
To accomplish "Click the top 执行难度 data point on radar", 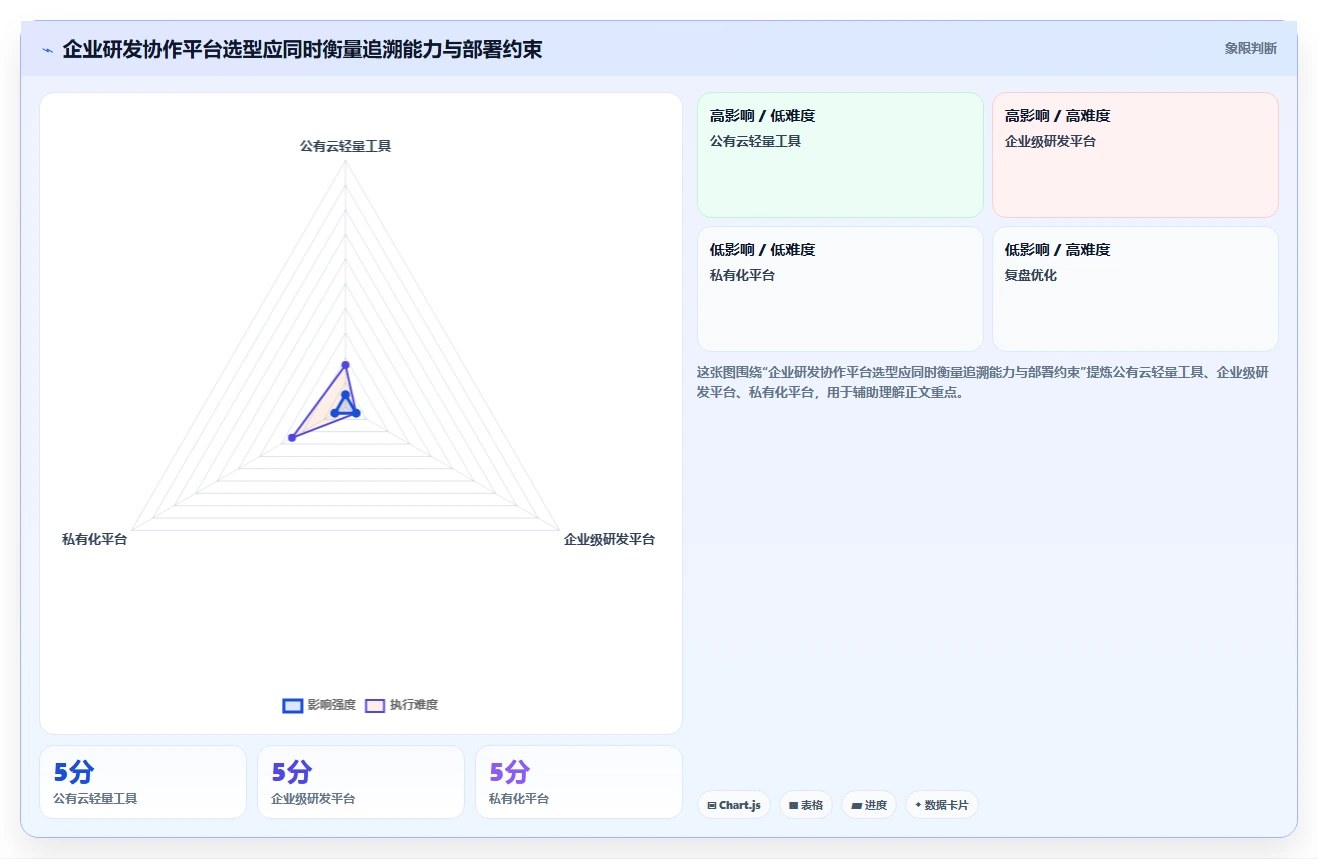I will 345,364.
